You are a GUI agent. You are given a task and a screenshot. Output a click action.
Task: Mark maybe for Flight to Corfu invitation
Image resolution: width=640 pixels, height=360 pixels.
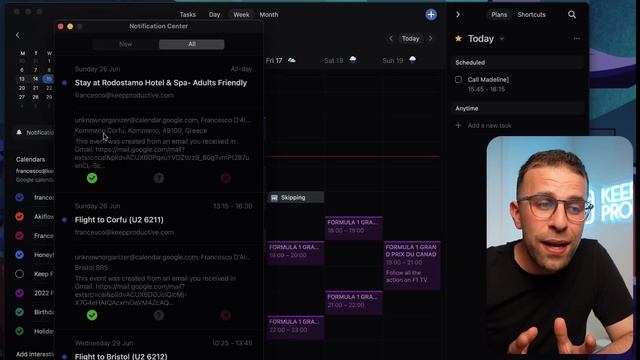click(x=159, y=315)
